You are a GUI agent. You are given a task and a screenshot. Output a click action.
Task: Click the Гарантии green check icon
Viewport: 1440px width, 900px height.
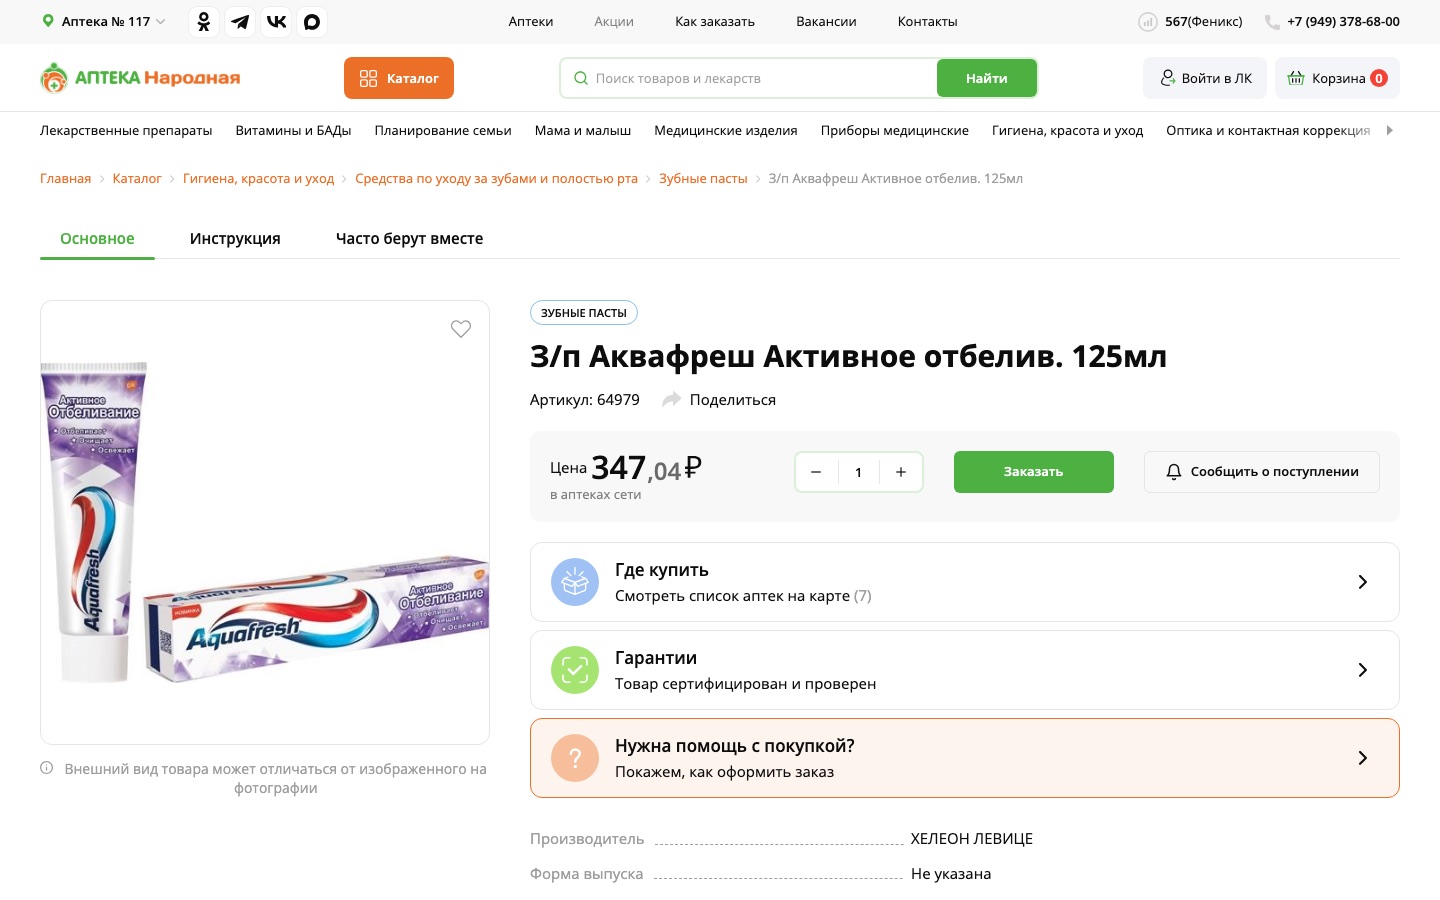[x=575, y=670]
